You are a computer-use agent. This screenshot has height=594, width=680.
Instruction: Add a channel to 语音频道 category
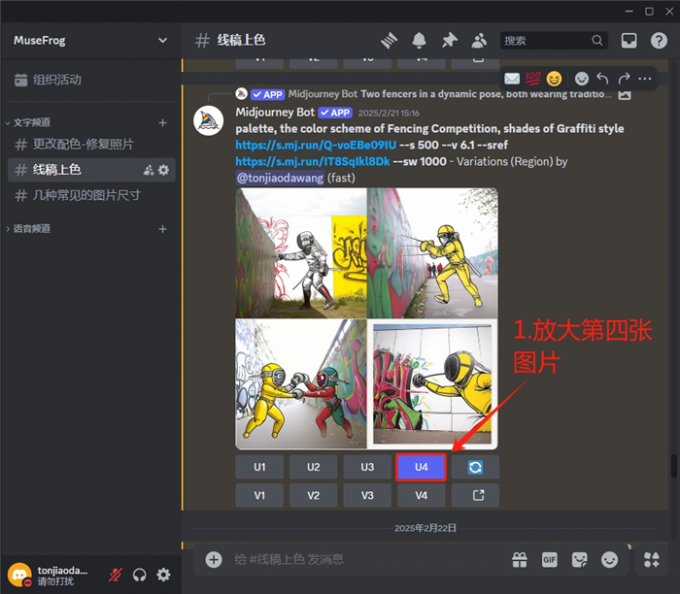click(163, 228)
